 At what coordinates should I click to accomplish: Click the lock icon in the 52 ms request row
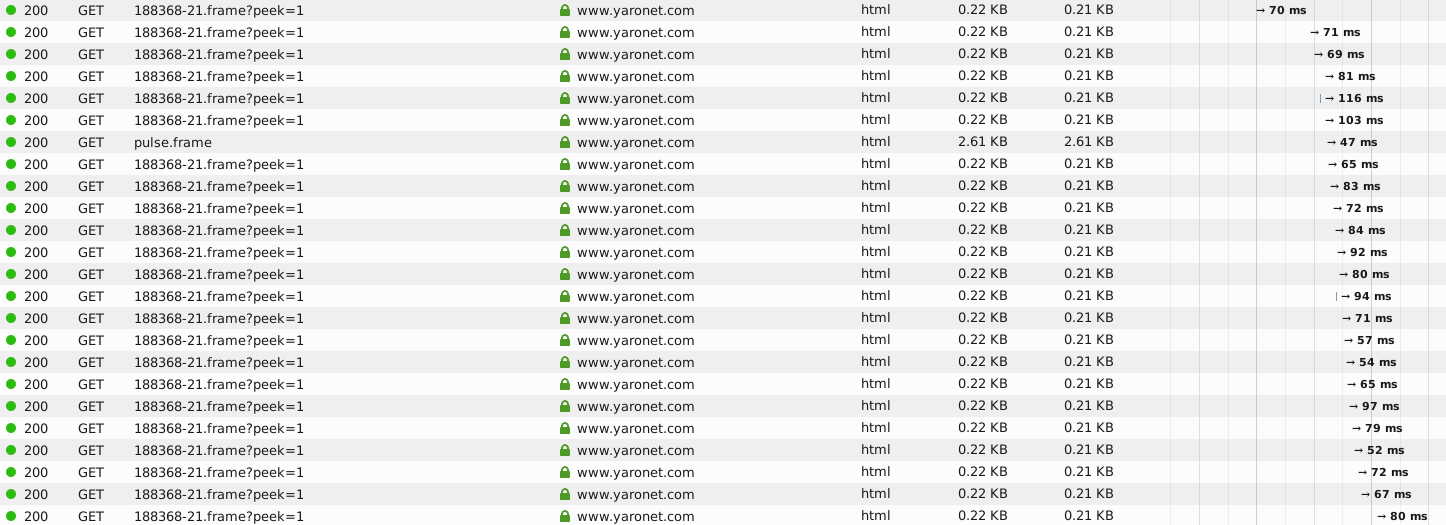[x=565, y=450]
